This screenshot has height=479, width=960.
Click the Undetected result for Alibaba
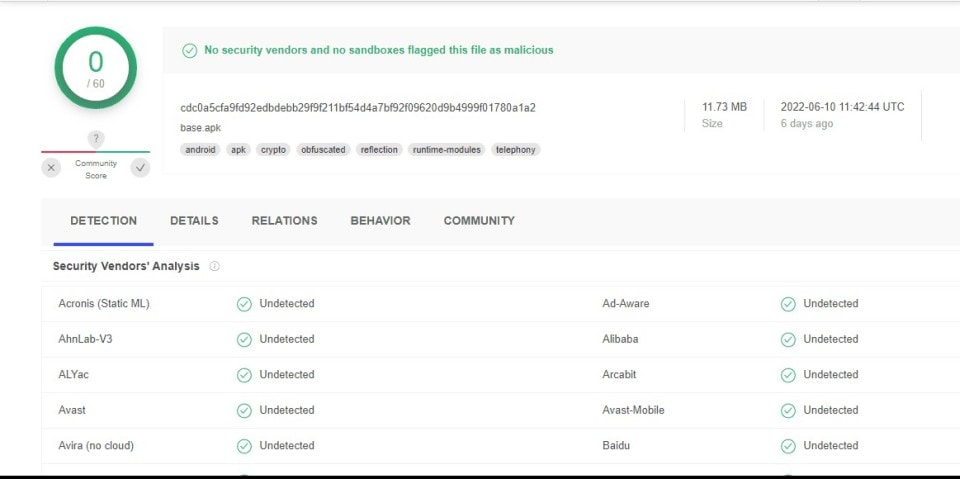(831, 339)
